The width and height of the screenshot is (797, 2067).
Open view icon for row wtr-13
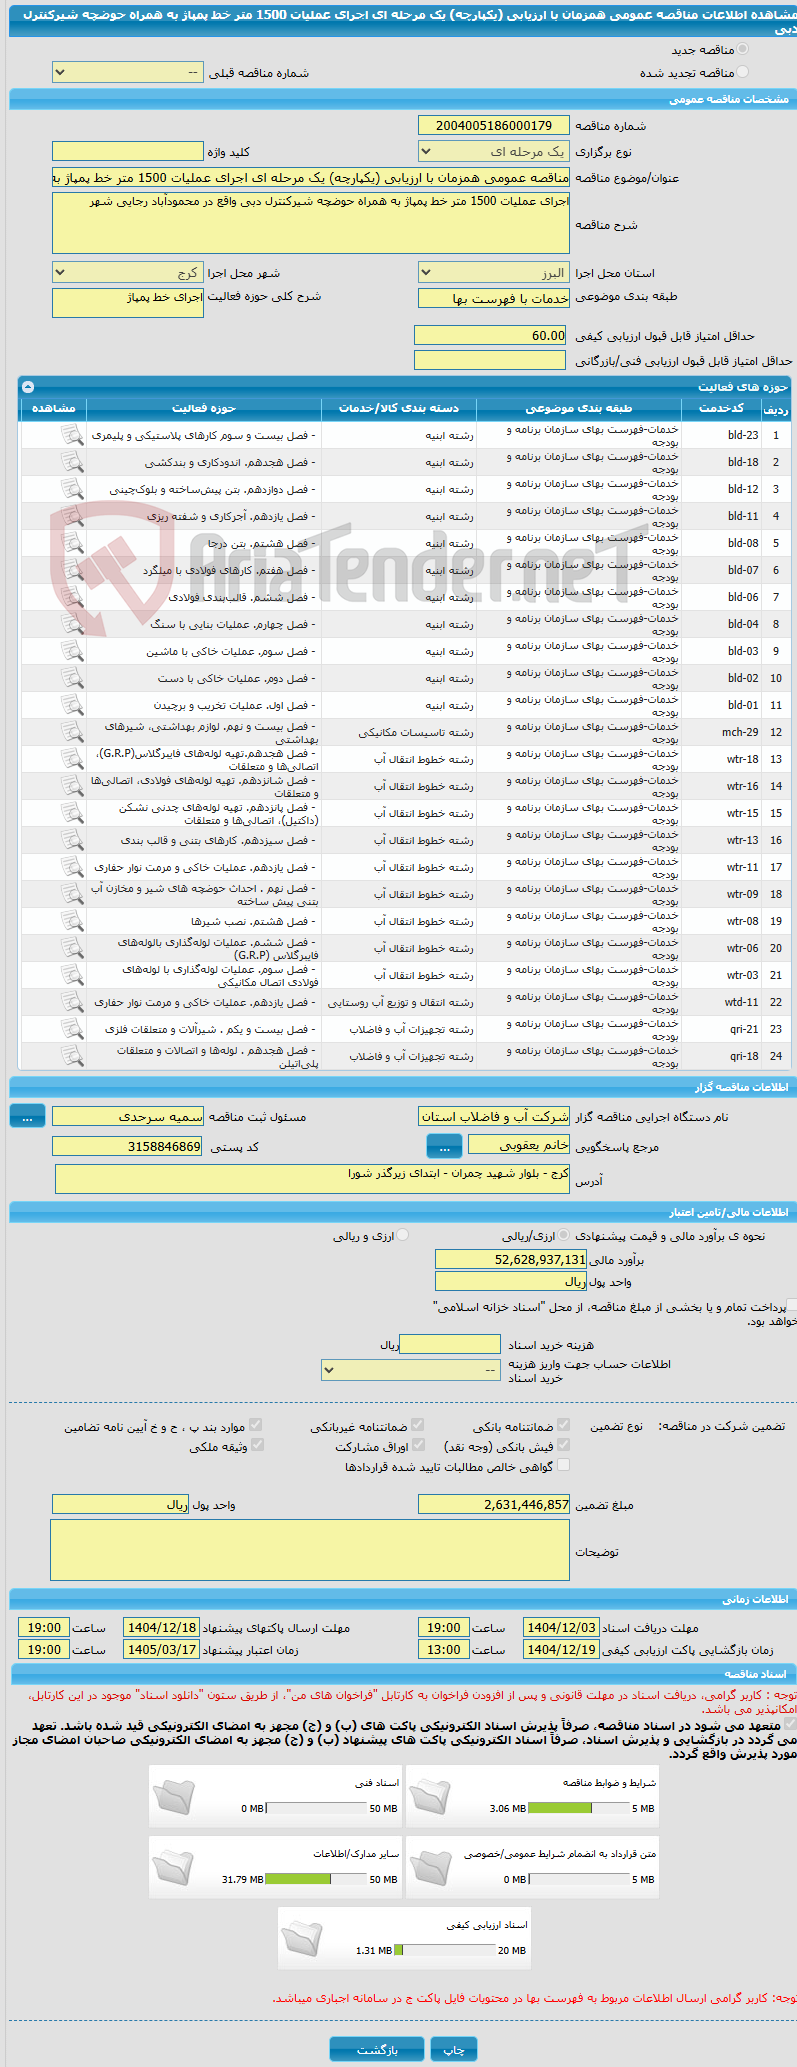[72, 840]
